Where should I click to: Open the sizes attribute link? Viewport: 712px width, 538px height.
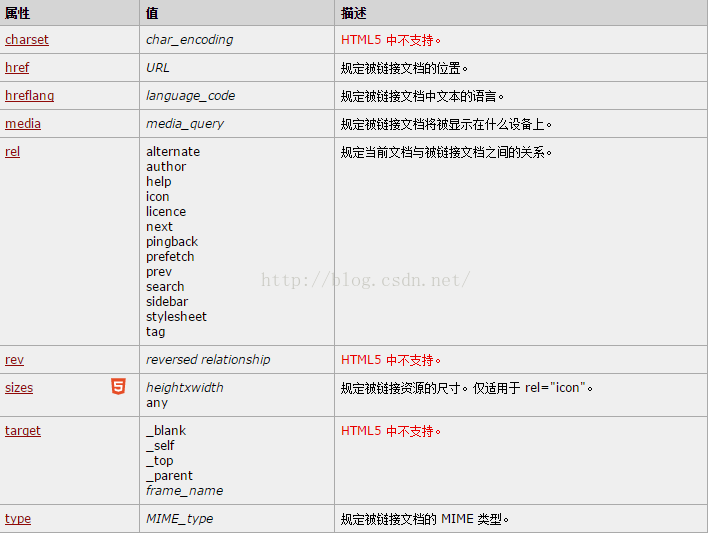click(19, 388)
